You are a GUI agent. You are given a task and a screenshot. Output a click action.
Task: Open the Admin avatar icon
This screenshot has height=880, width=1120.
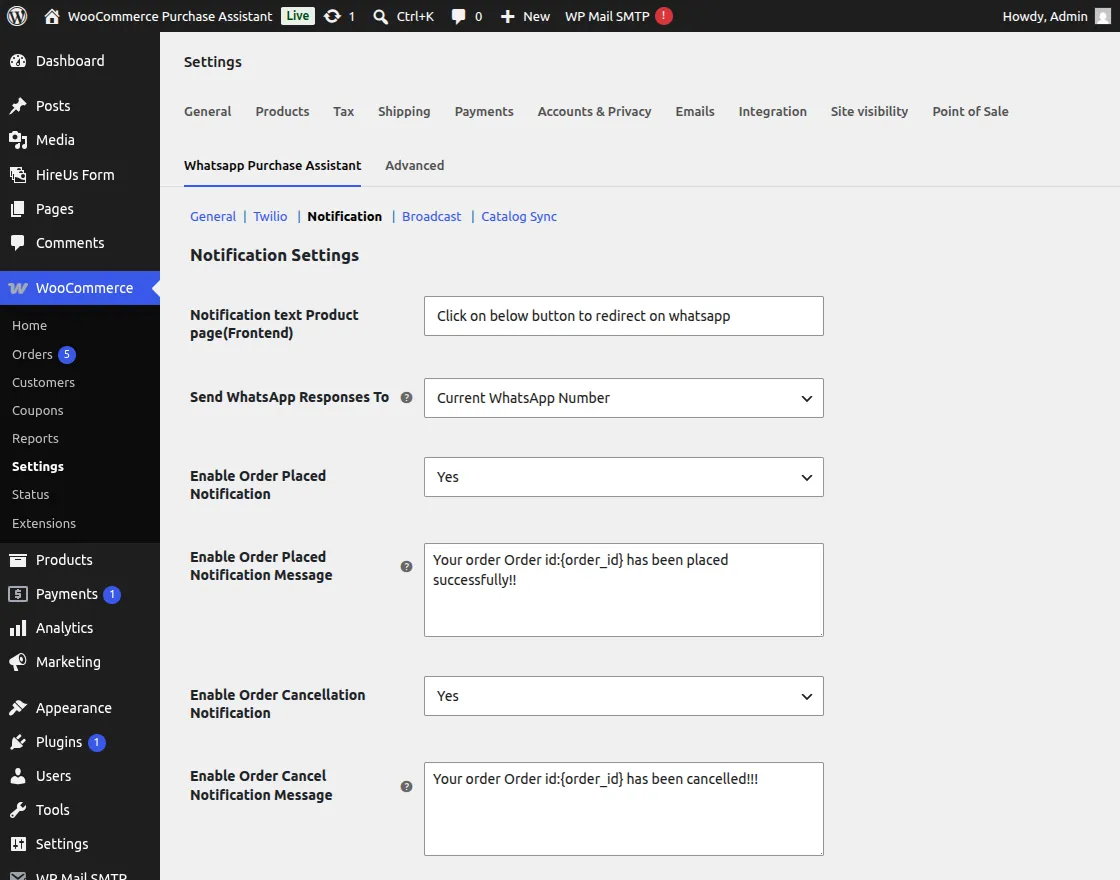tap(1103, 16)
